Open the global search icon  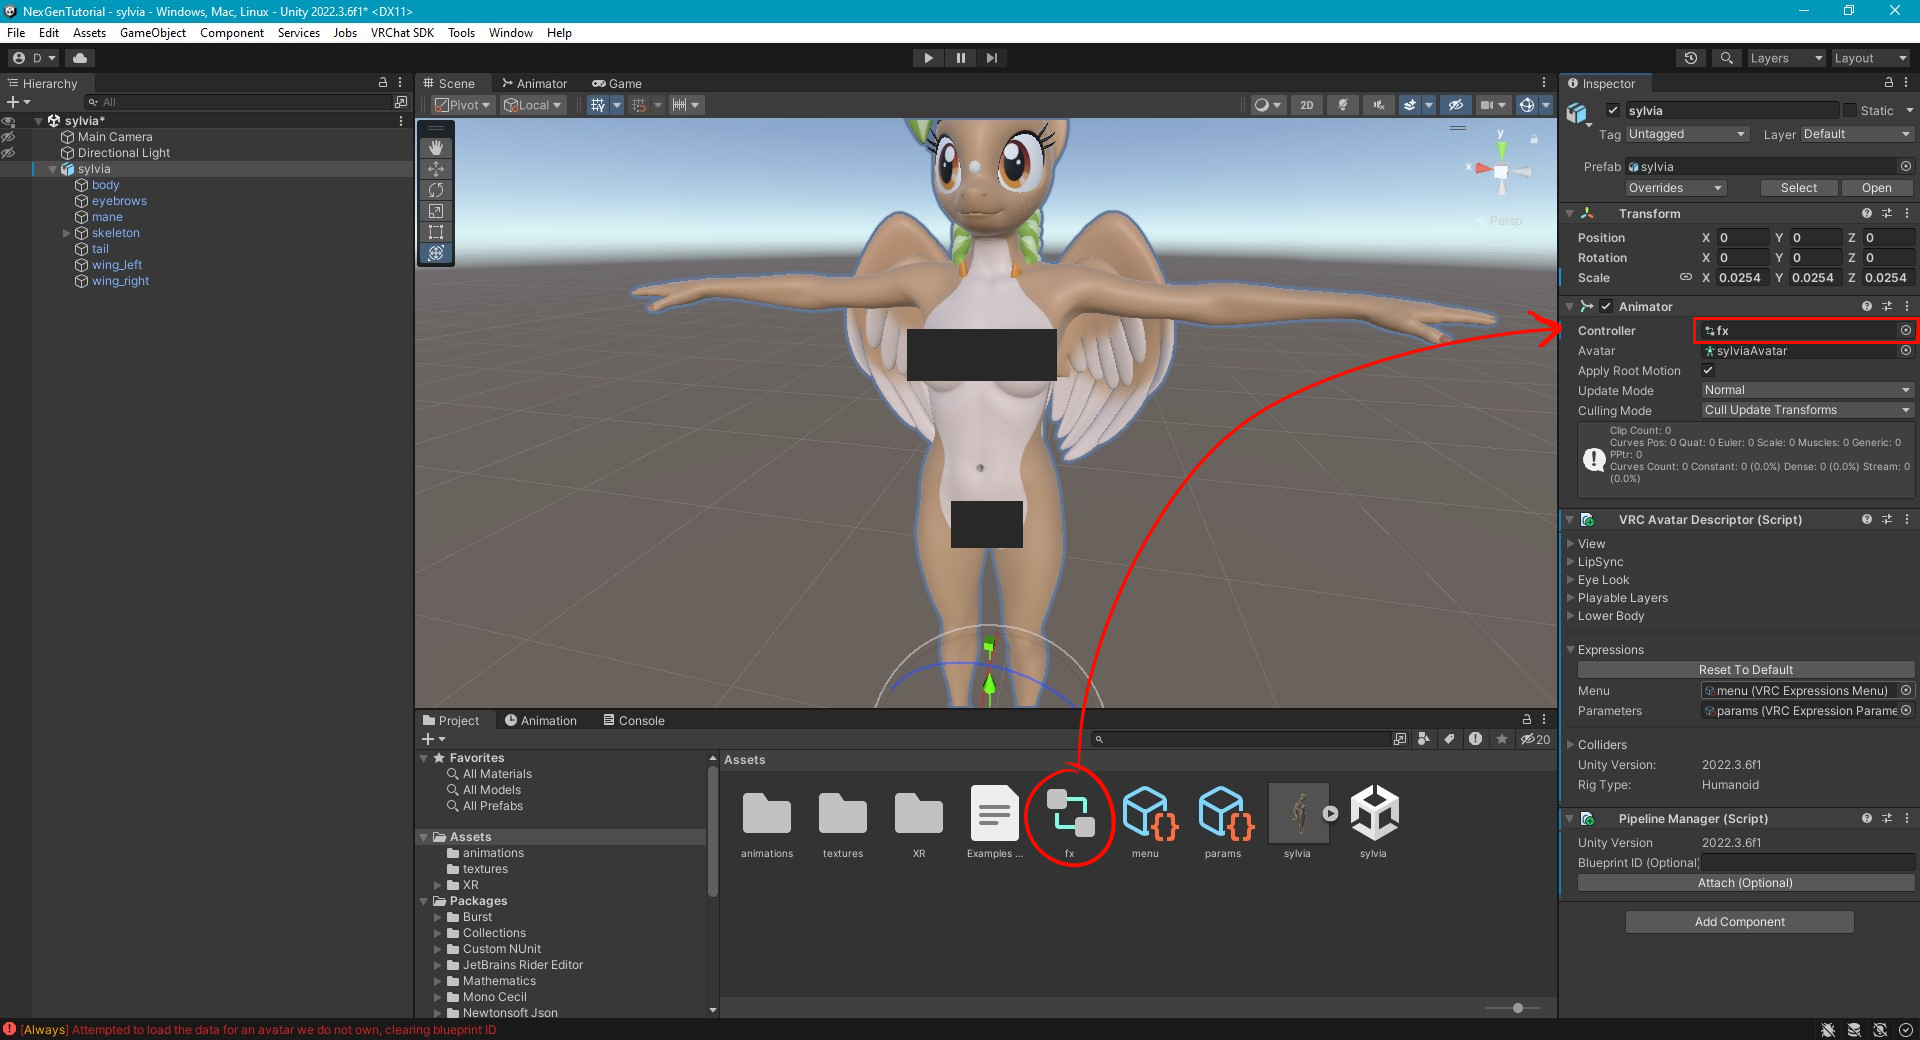[1726, 58]
